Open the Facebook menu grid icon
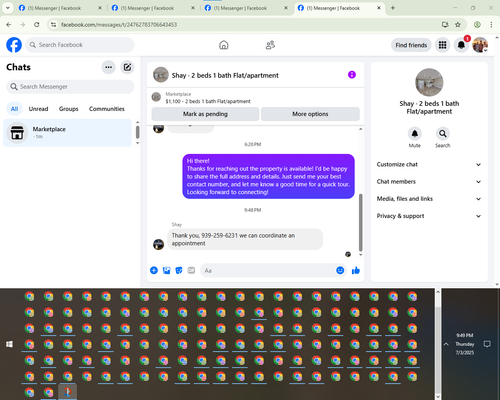This screenshot has height=400, width=500. pos(442,45)
